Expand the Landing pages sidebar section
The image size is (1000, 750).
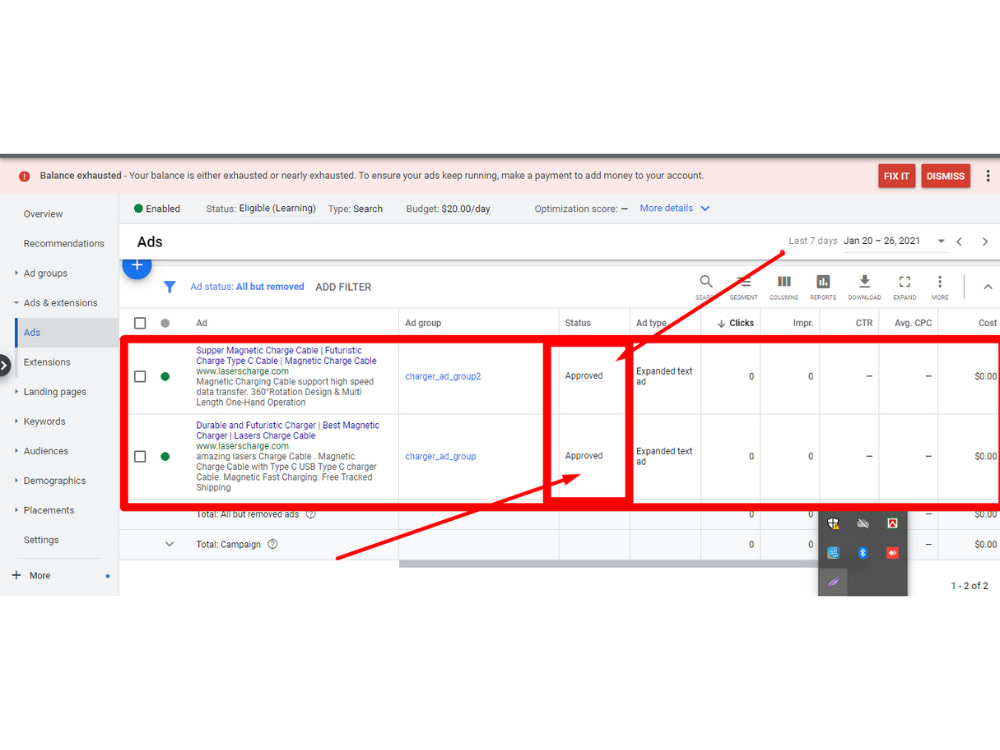[x=16, y=392]
